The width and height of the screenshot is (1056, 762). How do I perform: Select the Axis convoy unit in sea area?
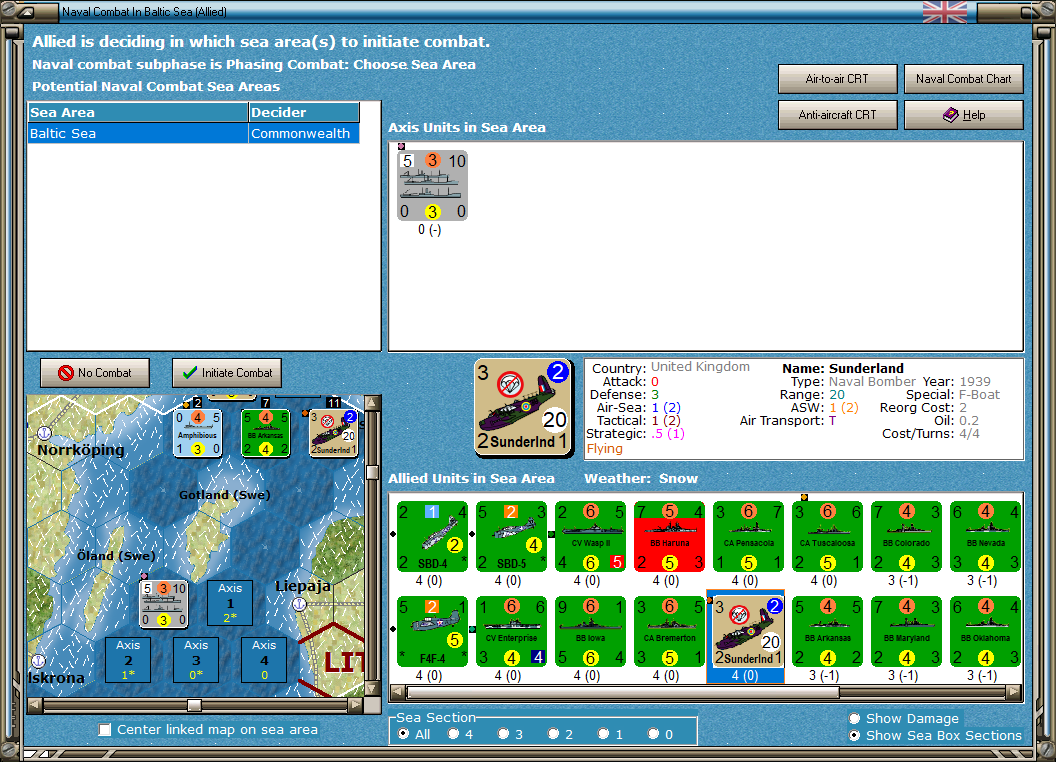click(432, 186)
